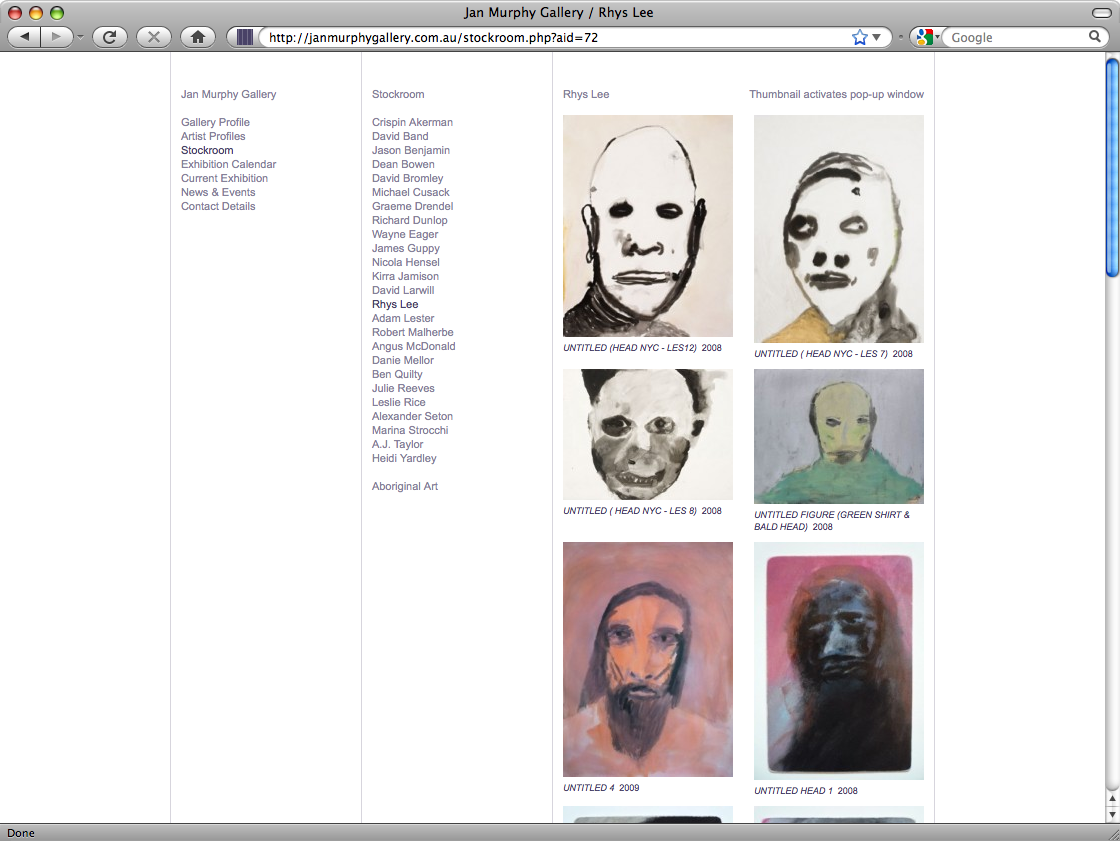Click the Stop loading X button
The image size is (1120, 841).
[x=154, y=37]
